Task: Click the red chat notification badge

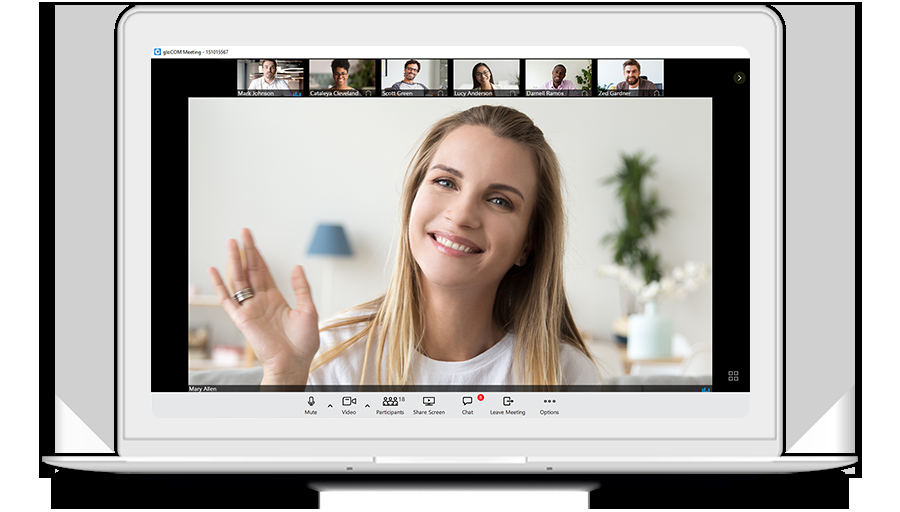Action: 480,397
